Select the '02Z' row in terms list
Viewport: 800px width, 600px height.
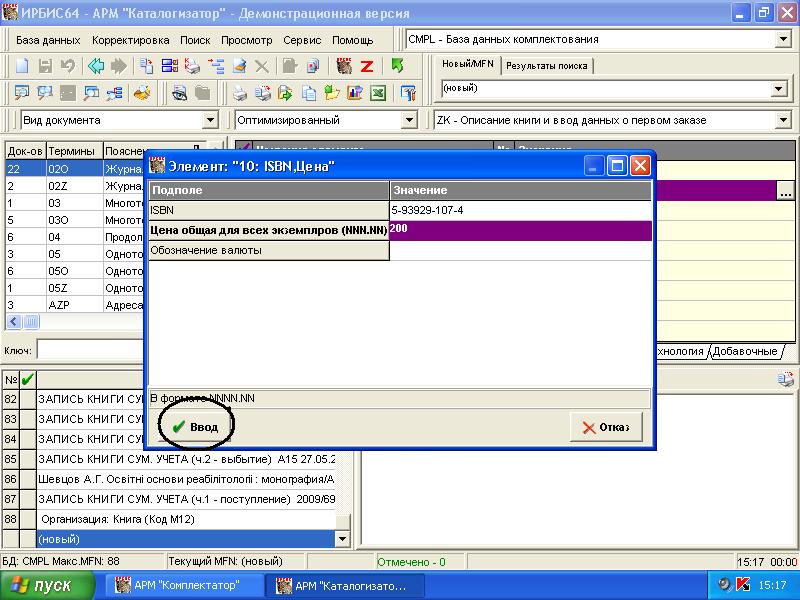70,186
